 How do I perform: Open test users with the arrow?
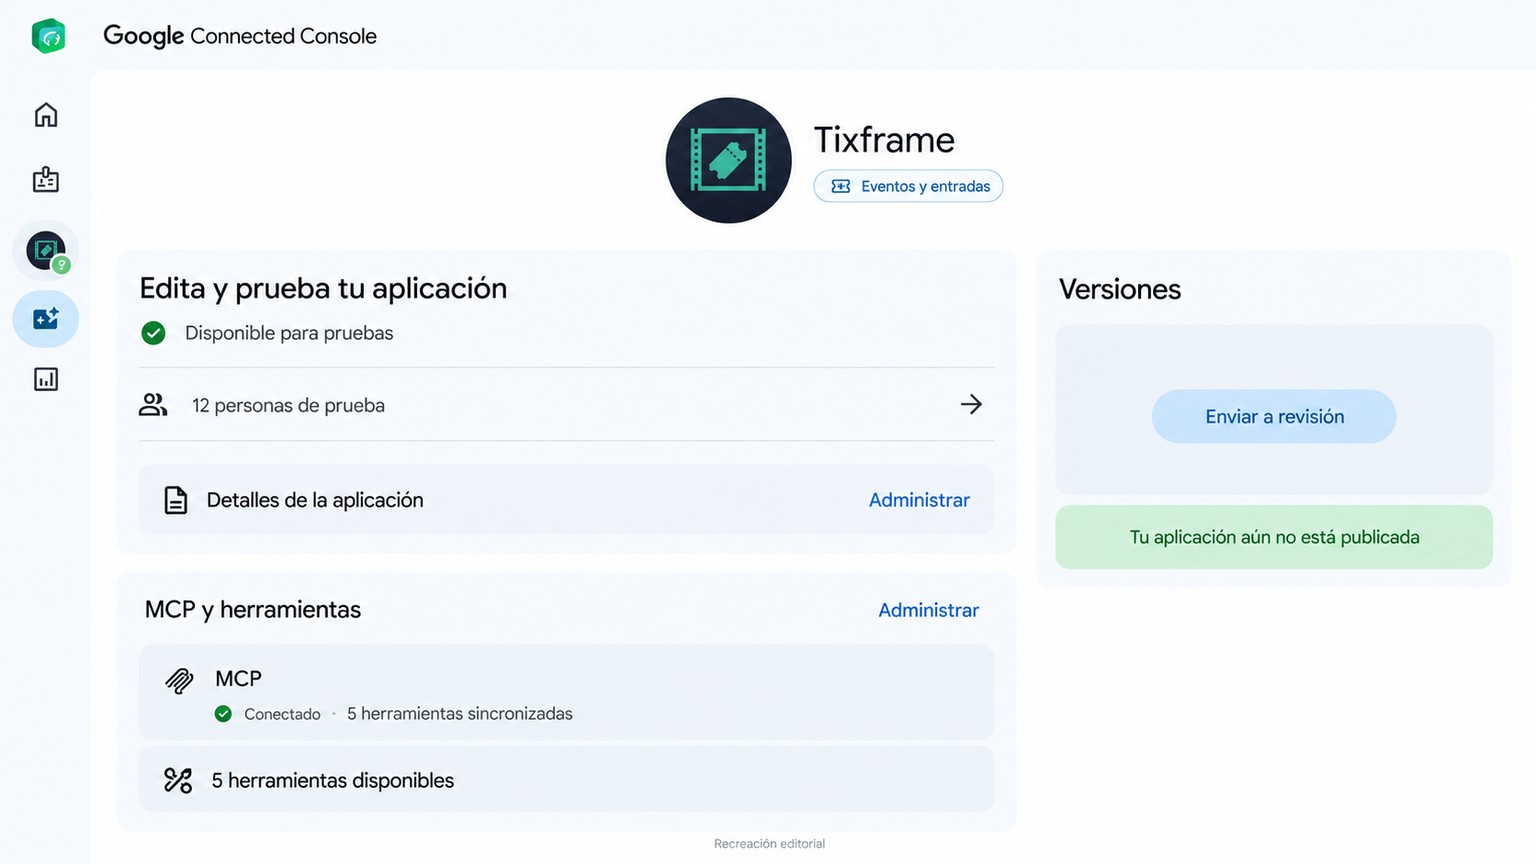pos(971,404)
